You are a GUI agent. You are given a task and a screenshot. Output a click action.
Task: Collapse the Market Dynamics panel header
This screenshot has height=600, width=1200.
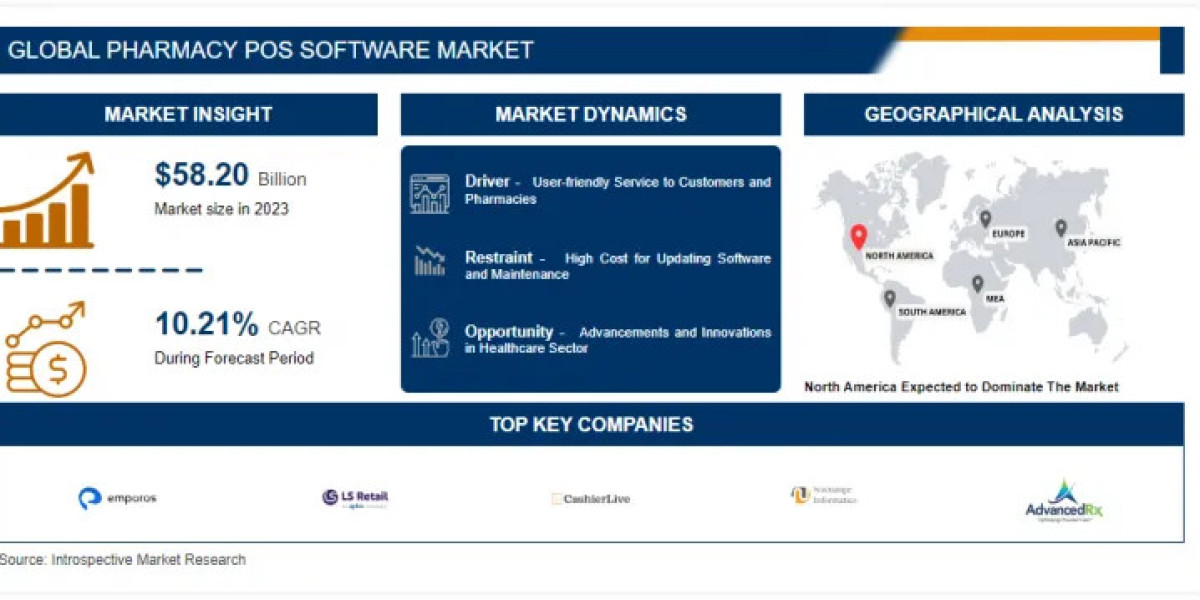click(590, 114)
